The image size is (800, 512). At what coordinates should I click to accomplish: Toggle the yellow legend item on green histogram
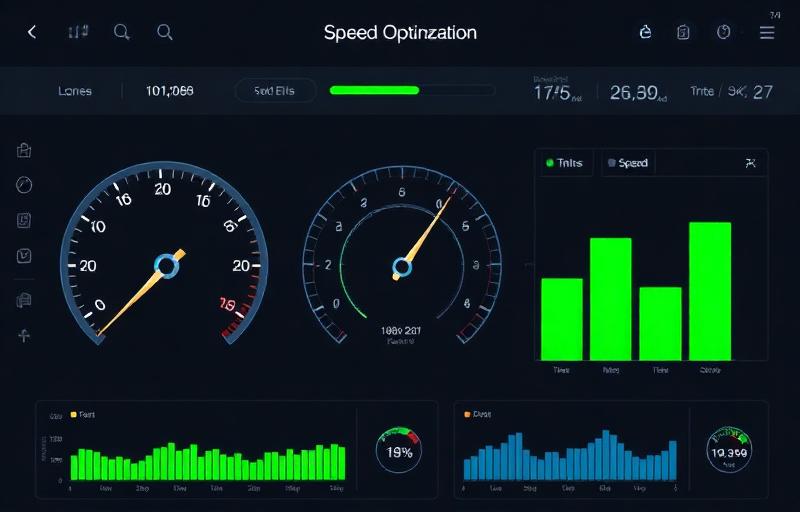(83, 413)
